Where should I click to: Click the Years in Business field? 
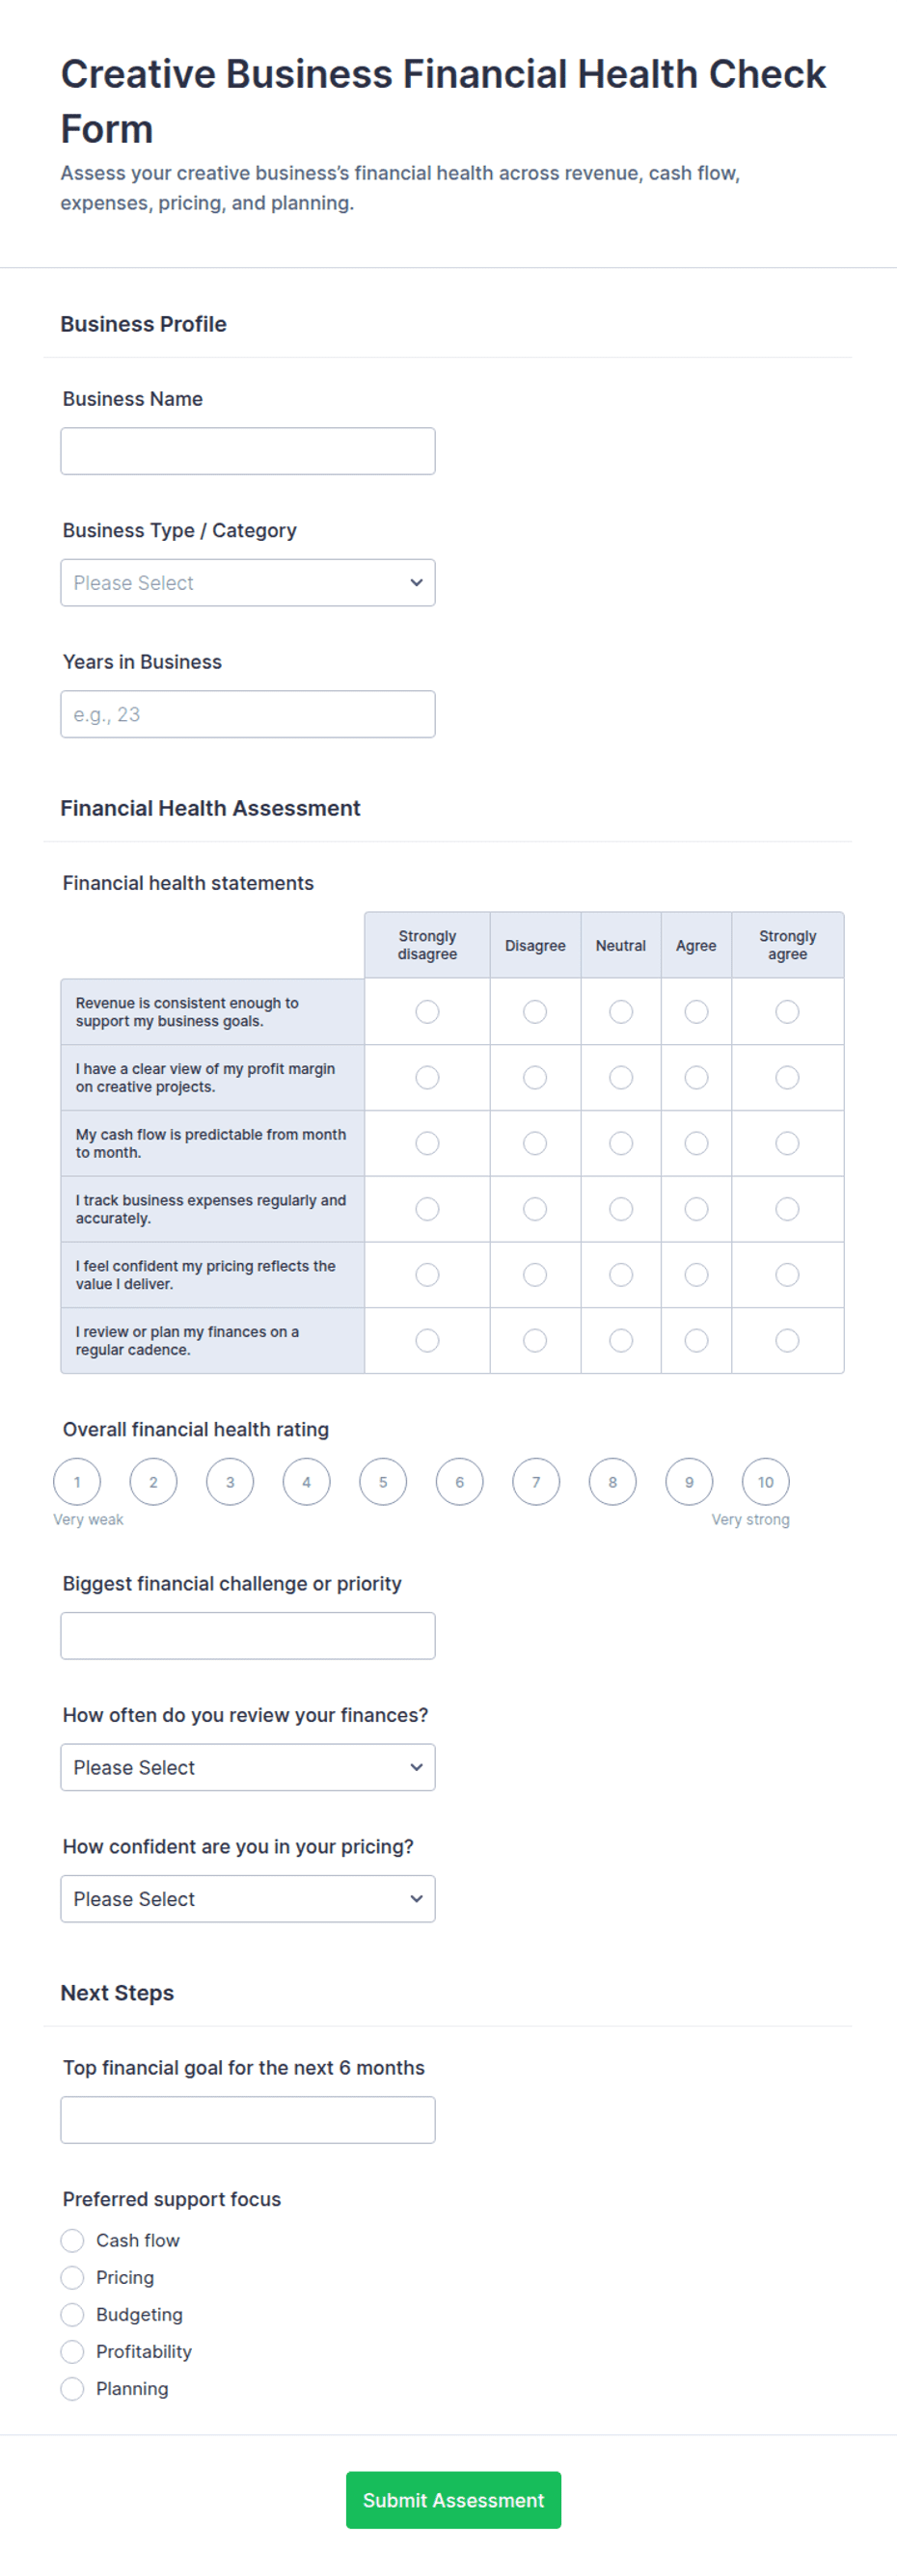(x=247, y=714)
